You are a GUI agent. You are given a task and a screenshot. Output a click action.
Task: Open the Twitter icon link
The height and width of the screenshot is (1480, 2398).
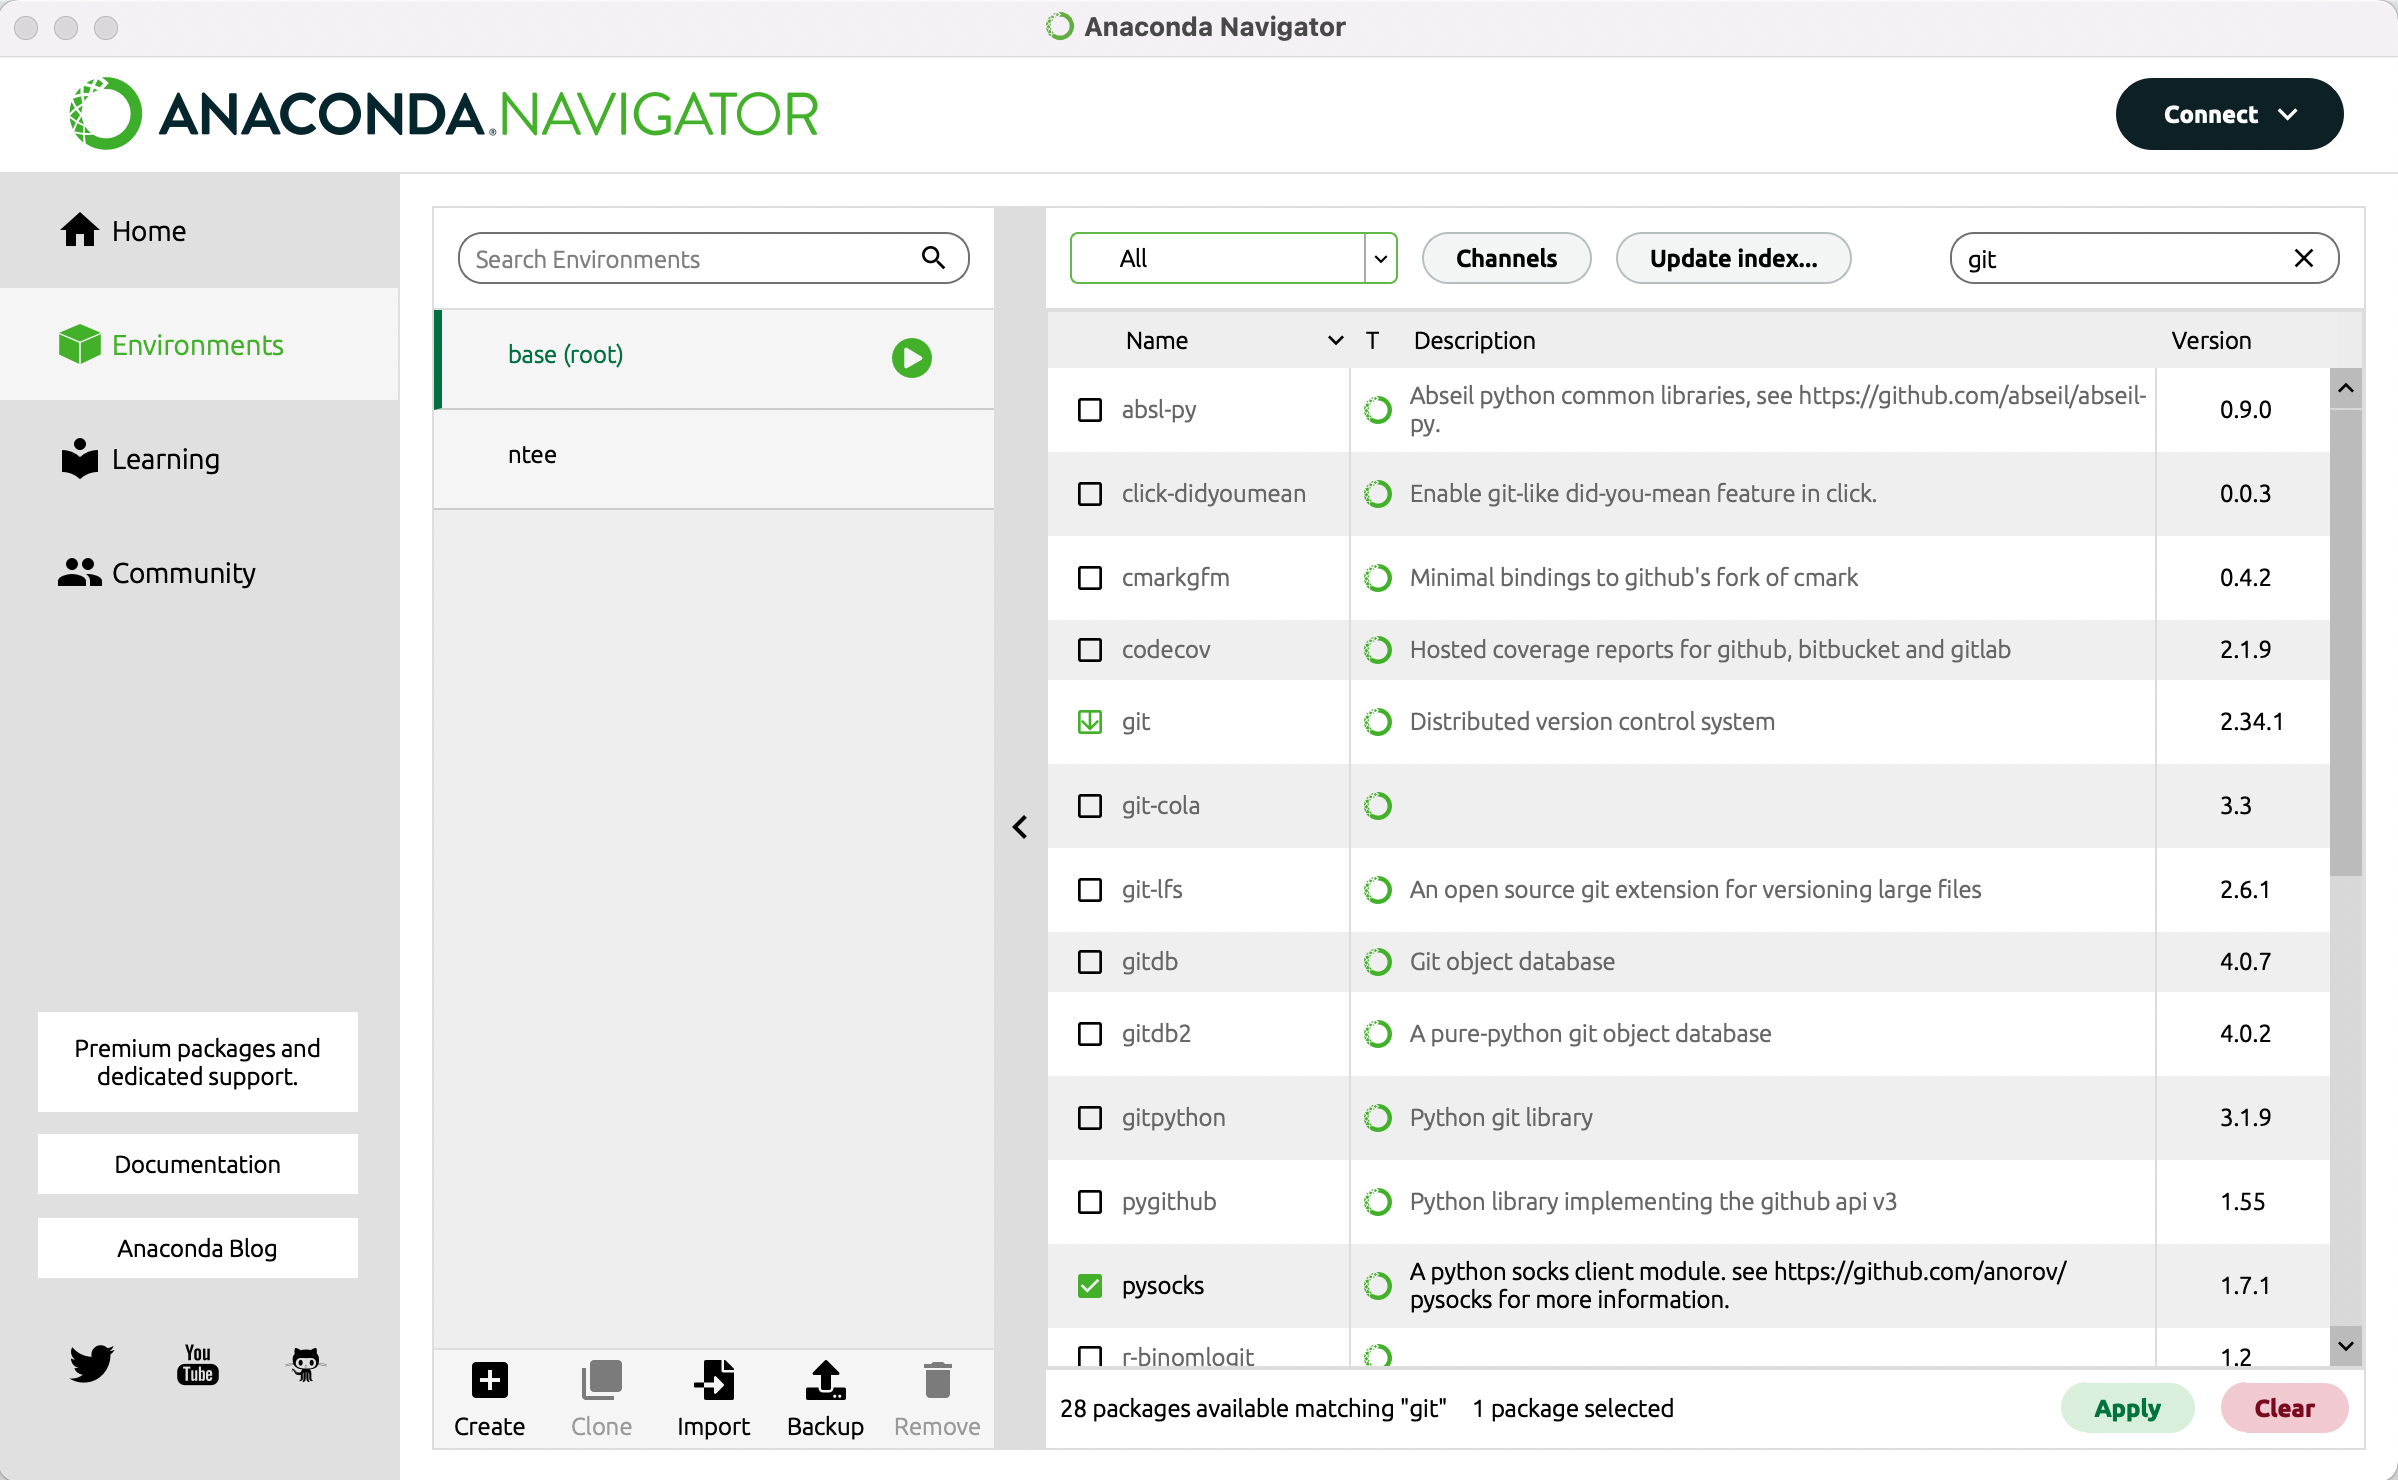tap(91, 1363)
